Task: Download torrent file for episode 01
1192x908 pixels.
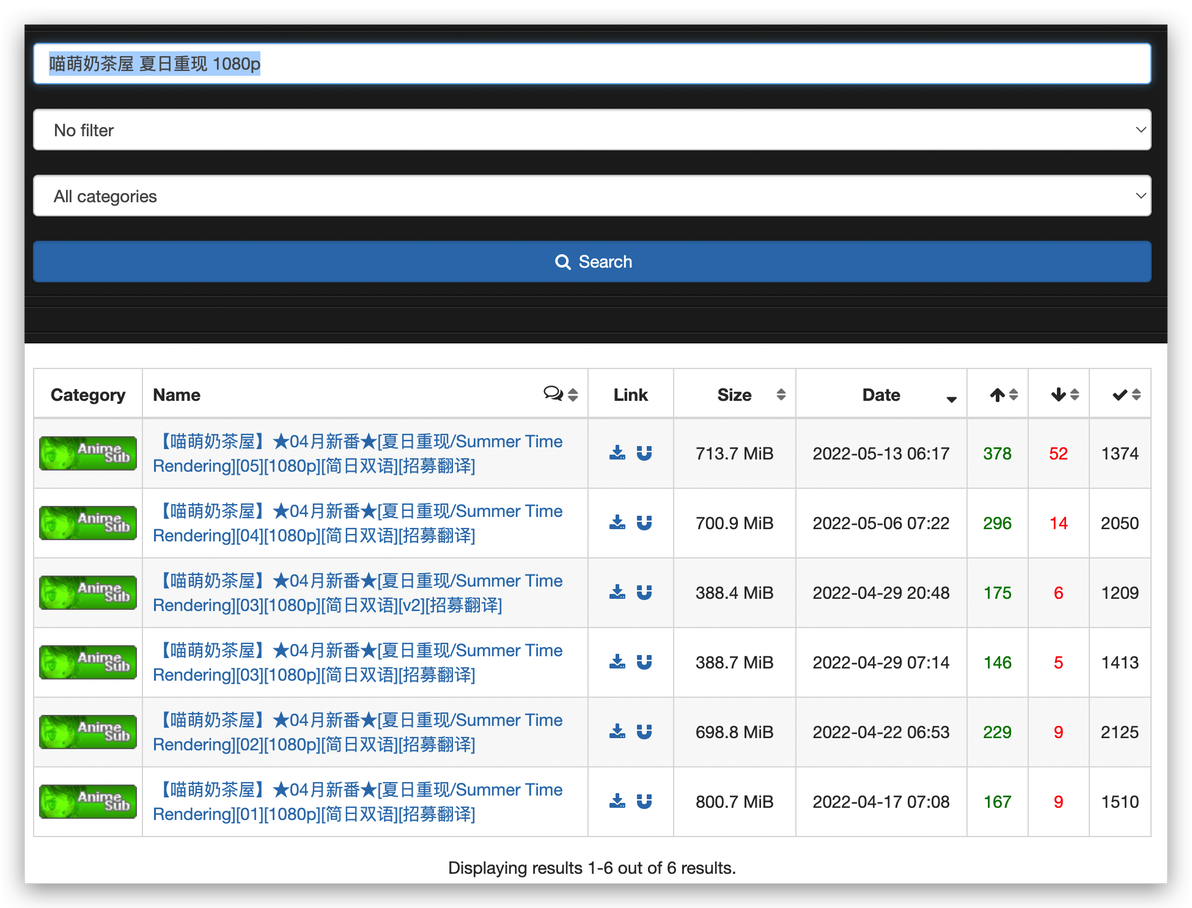Action: tap(617, 802)
